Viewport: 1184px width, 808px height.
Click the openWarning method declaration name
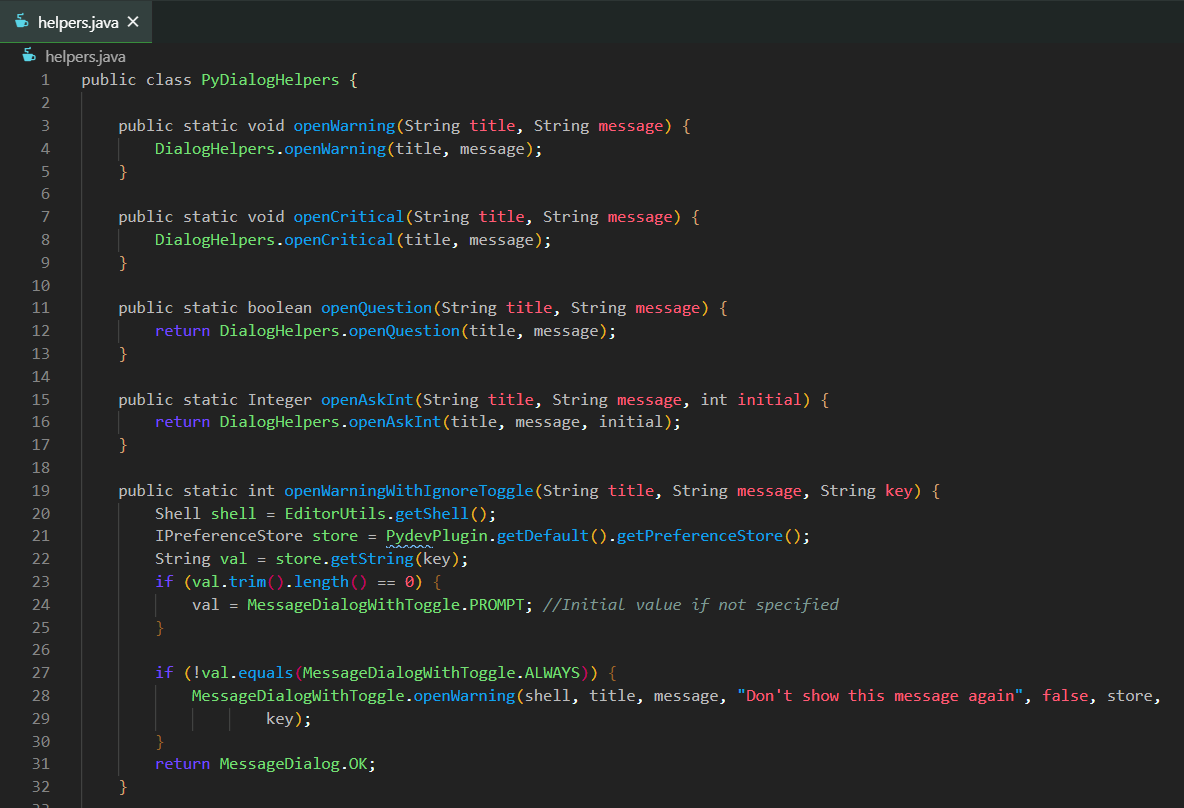(344, 125)
